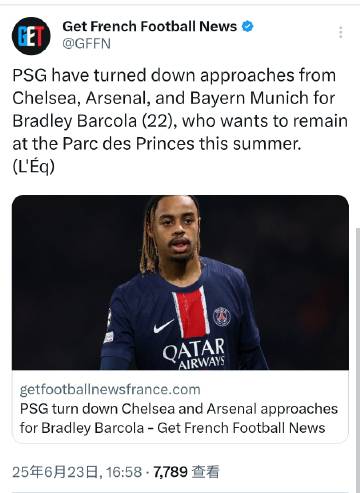
Task: Click the tweet timestamp 25年6月23日, 16:58
Action: 77,472
